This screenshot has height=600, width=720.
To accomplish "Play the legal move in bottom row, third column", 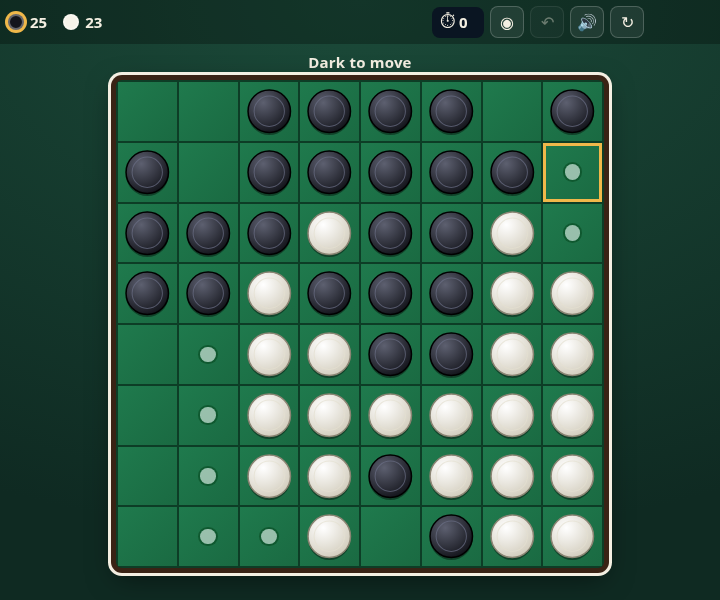I will tap(269, 536).
